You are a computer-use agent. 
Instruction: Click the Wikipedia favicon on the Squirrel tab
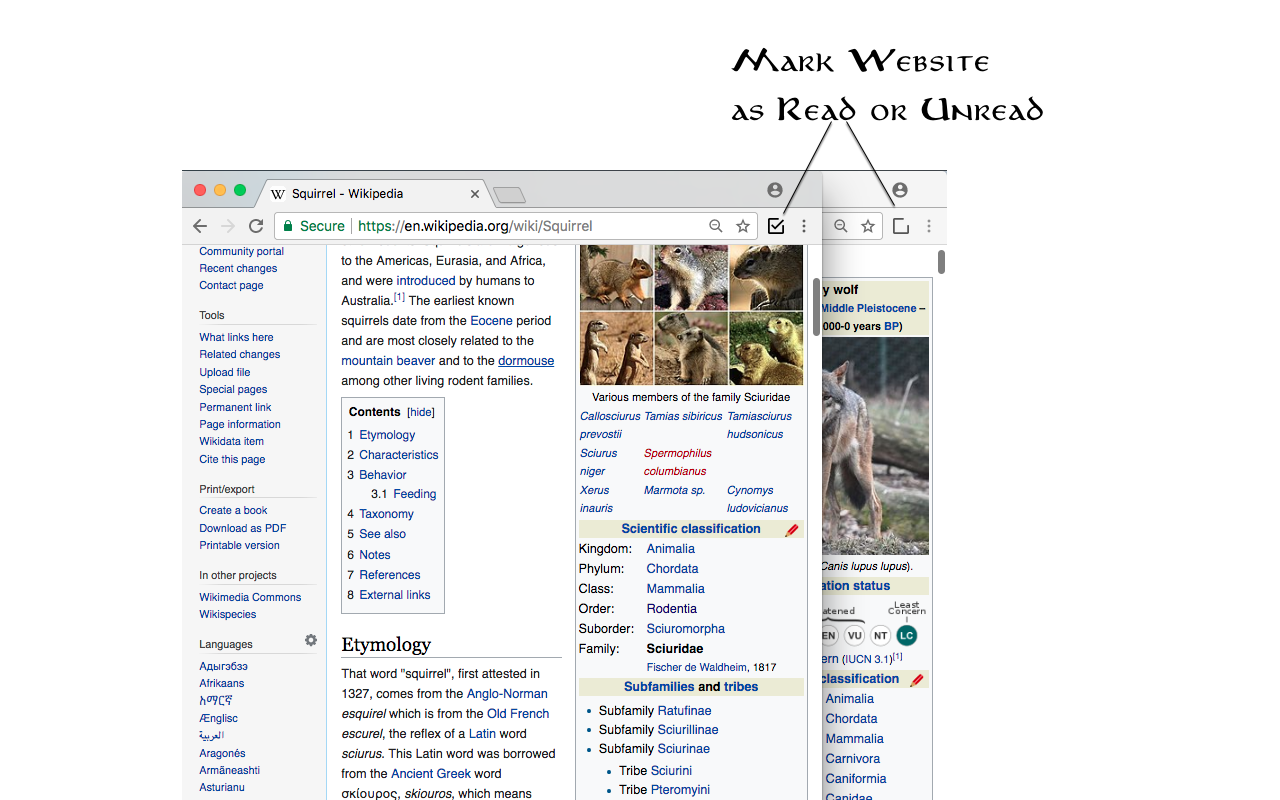[x=278, y=194]
